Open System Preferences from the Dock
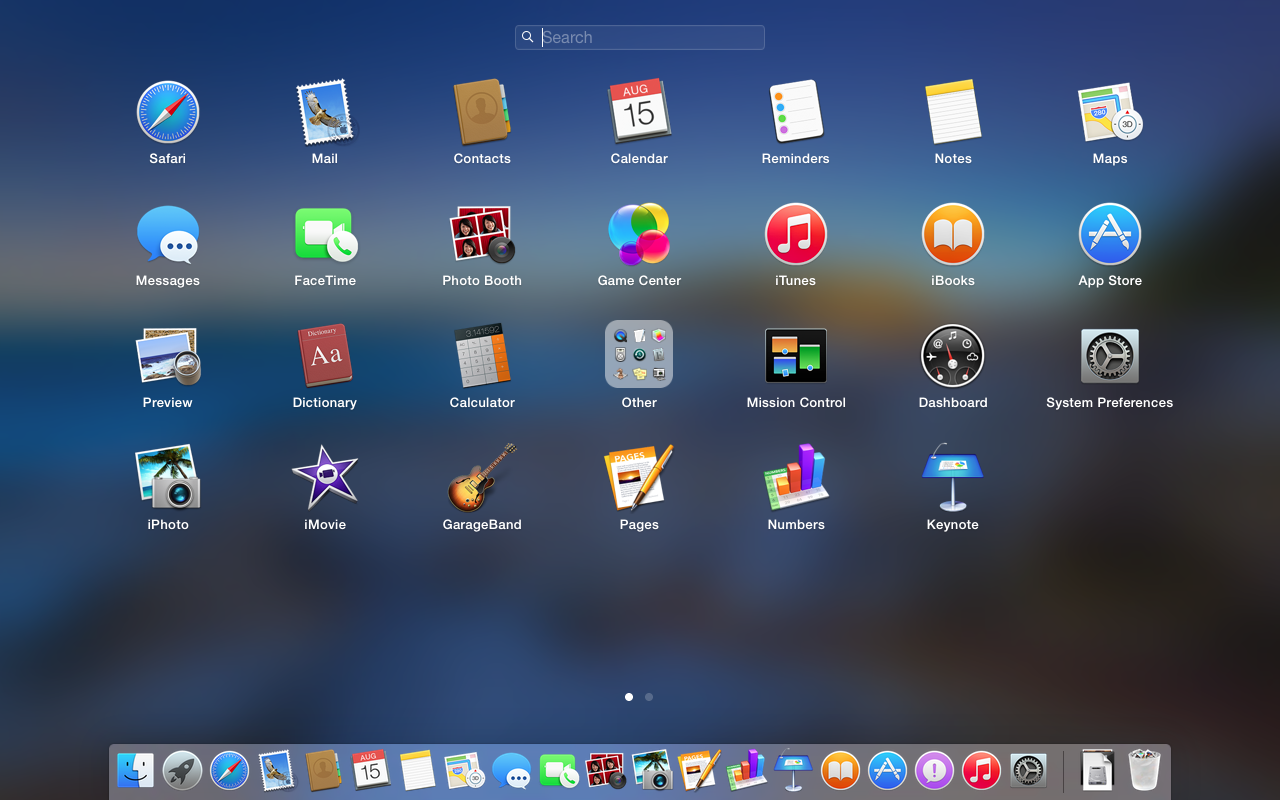Image resolution: width=1280 pixels, height=800 pixels. (1029, 771)
